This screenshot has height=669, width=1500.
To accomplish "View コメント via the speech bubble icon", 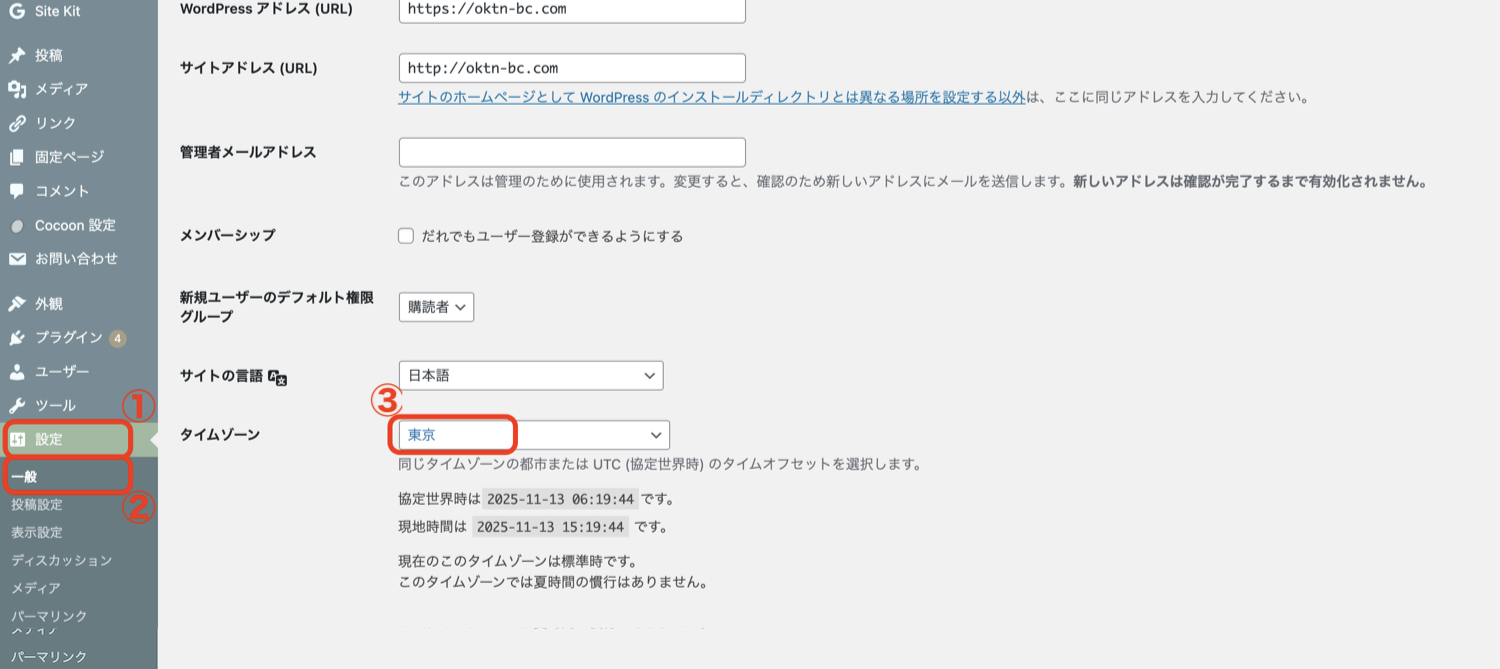I will (17, 191).
